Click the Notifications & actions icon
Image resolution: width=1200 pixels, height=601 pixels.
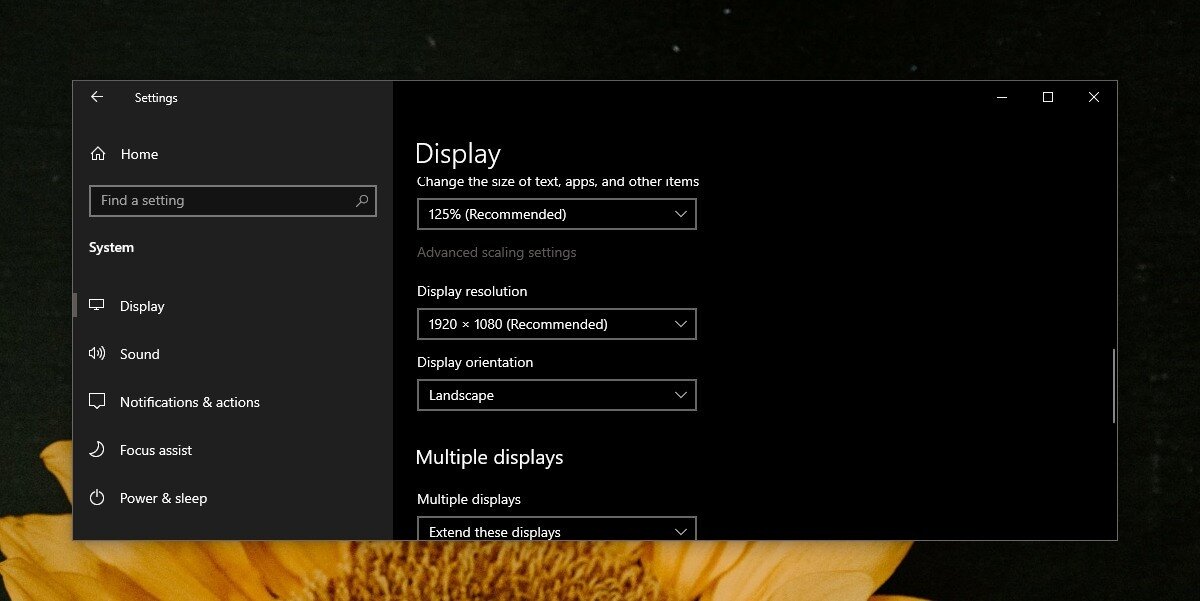point(97,401)
